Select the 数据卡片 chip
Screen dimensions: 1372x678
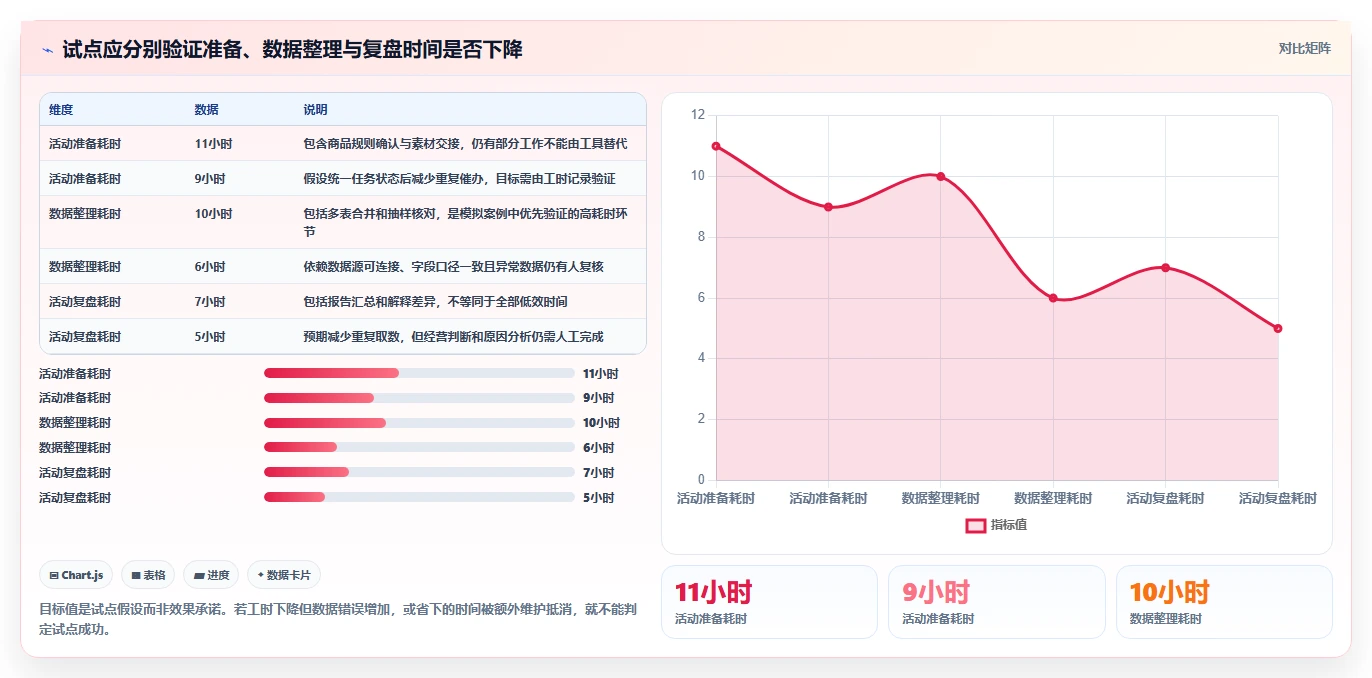click(x=284, y=575)
